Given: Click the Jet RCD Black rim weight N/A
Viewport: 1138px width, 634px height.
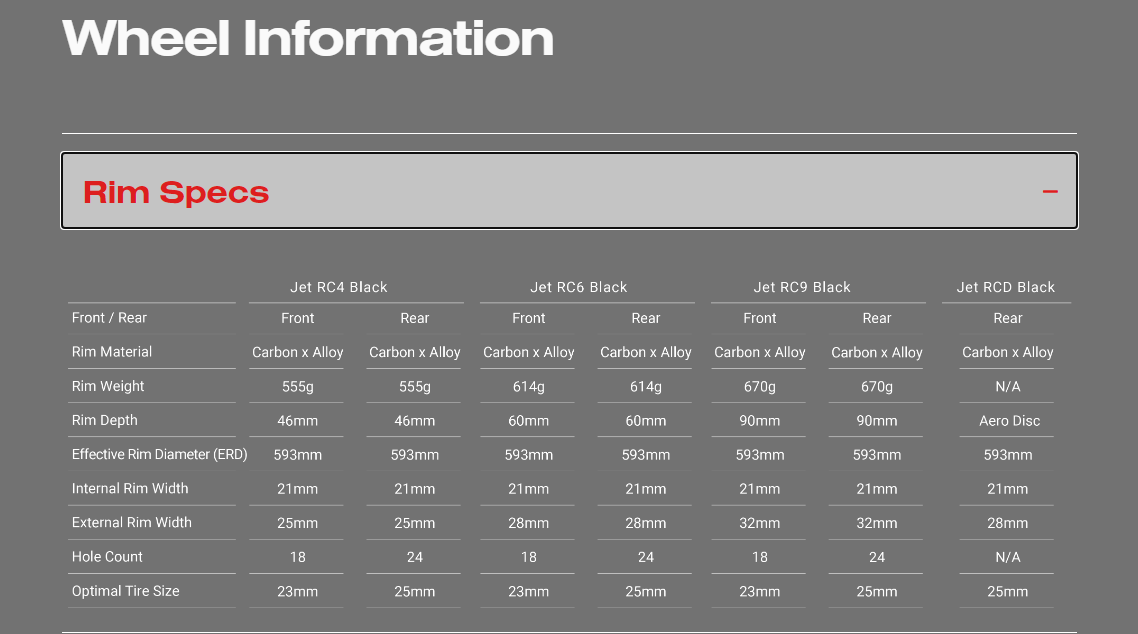Looking at the screenshot, I should click(1007, 387).
